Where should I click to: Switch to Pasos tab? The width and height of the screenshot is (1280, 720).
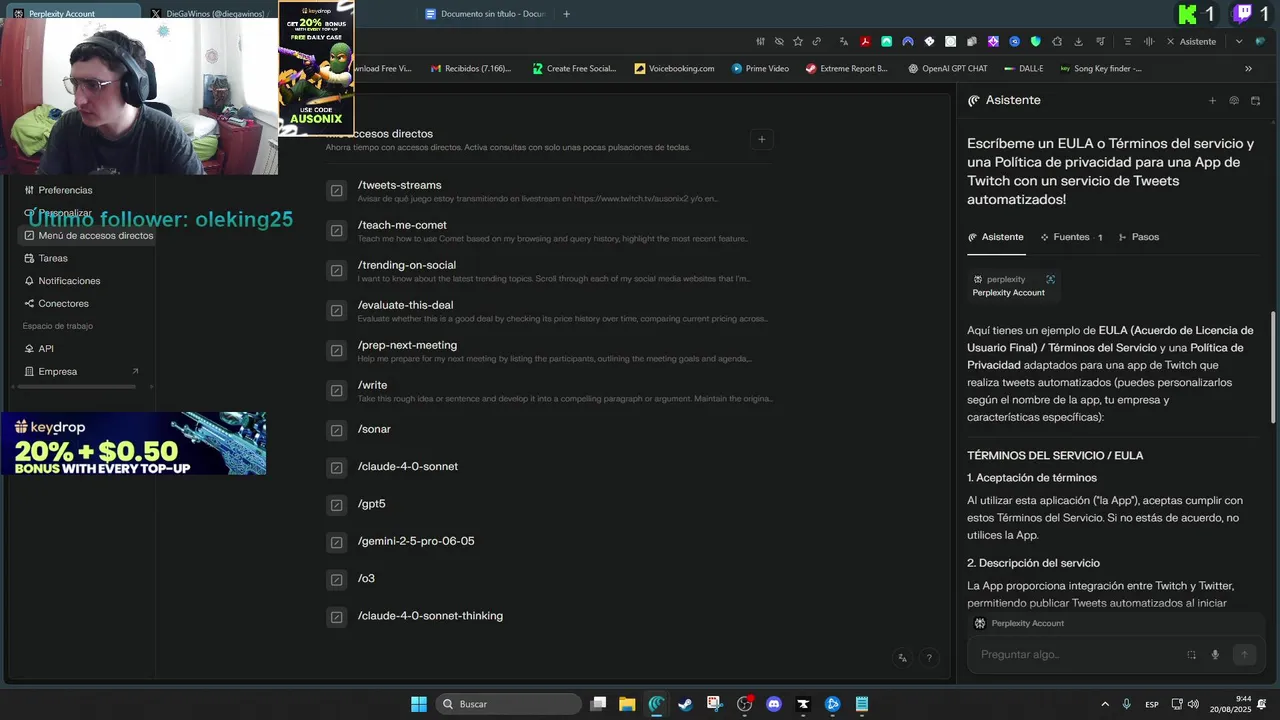1139,237
